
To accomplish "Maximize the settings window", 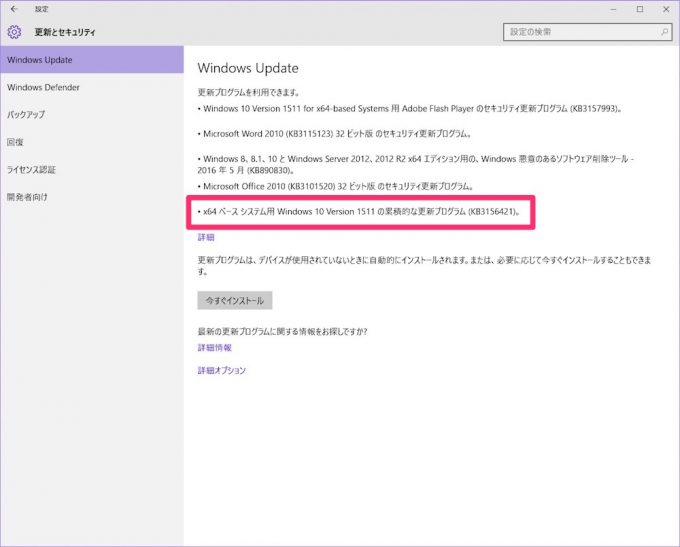I will click(640, 9).
